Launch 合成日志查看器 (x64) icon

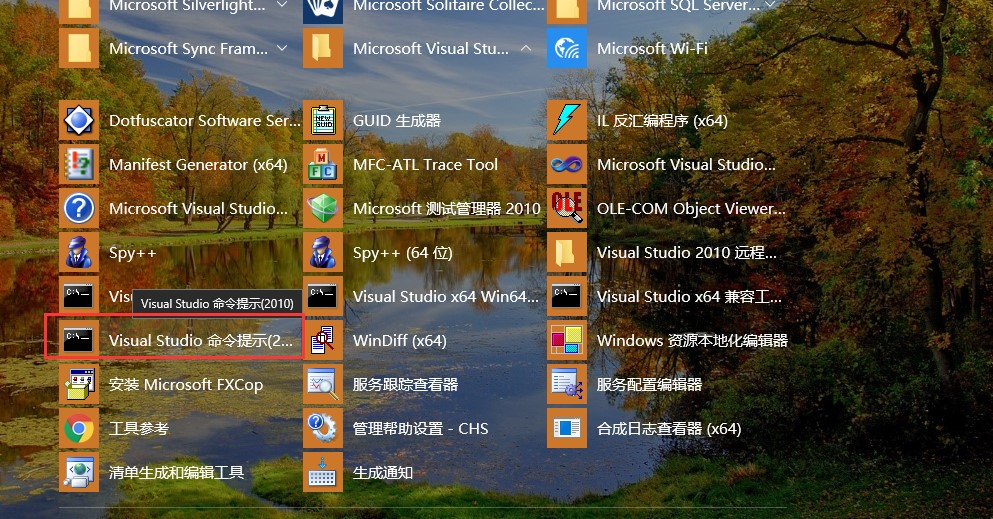point(567,428)
